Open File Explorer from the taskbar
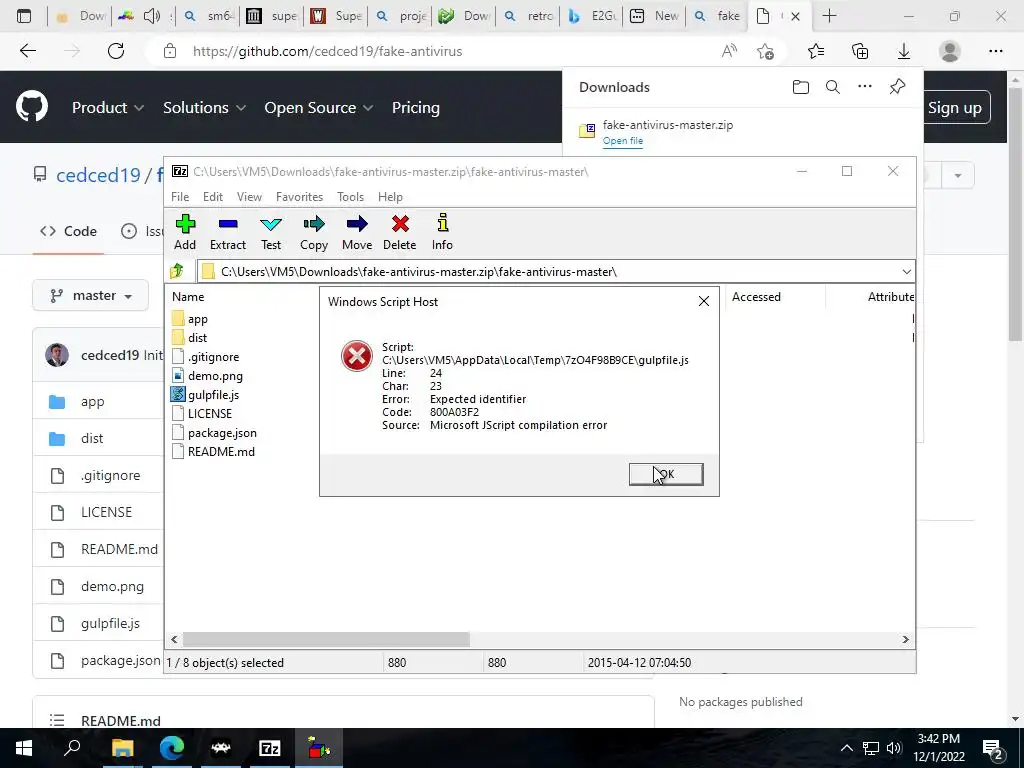 pyautogui.click(x=122, y=748)
